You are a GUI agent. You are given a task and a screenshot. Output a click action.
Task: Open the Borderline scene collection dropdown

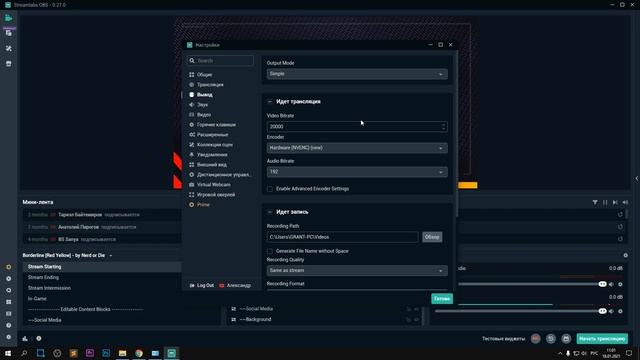(111, 256)
